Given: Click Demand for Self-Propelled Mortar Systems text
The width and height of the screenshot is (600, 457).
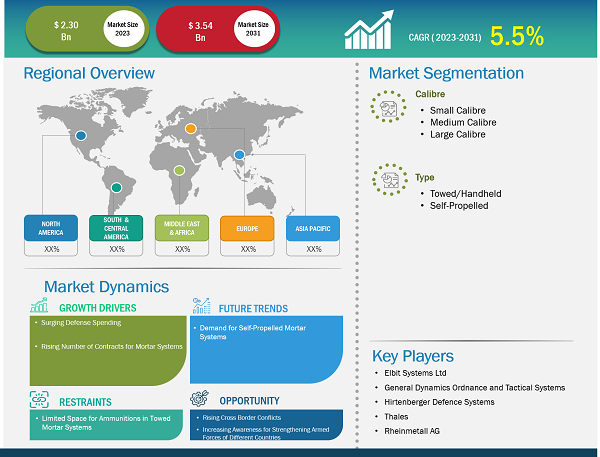Looking at the screenshot, I should tap(253, 332).
